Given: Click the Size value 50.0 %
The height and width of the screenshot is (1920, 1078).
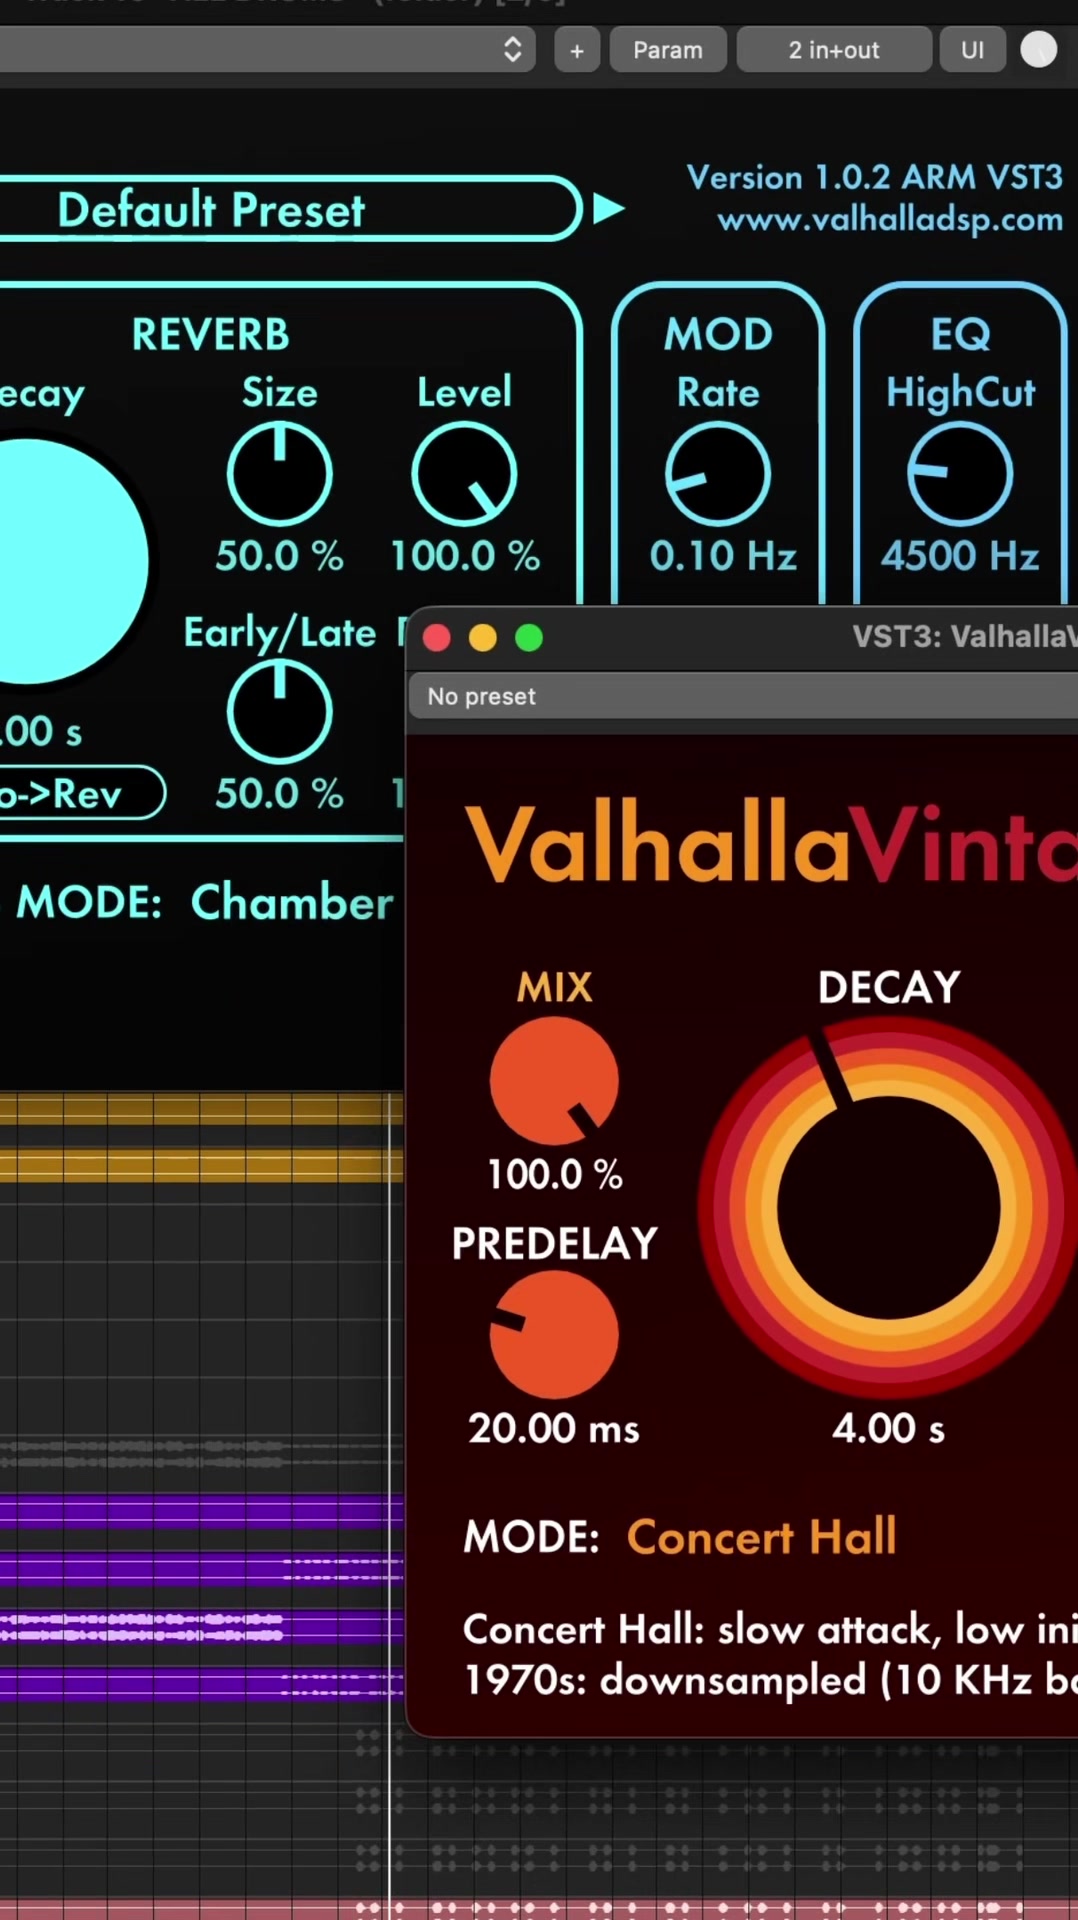Looking at the screenshot, I should tap(280, 556).
